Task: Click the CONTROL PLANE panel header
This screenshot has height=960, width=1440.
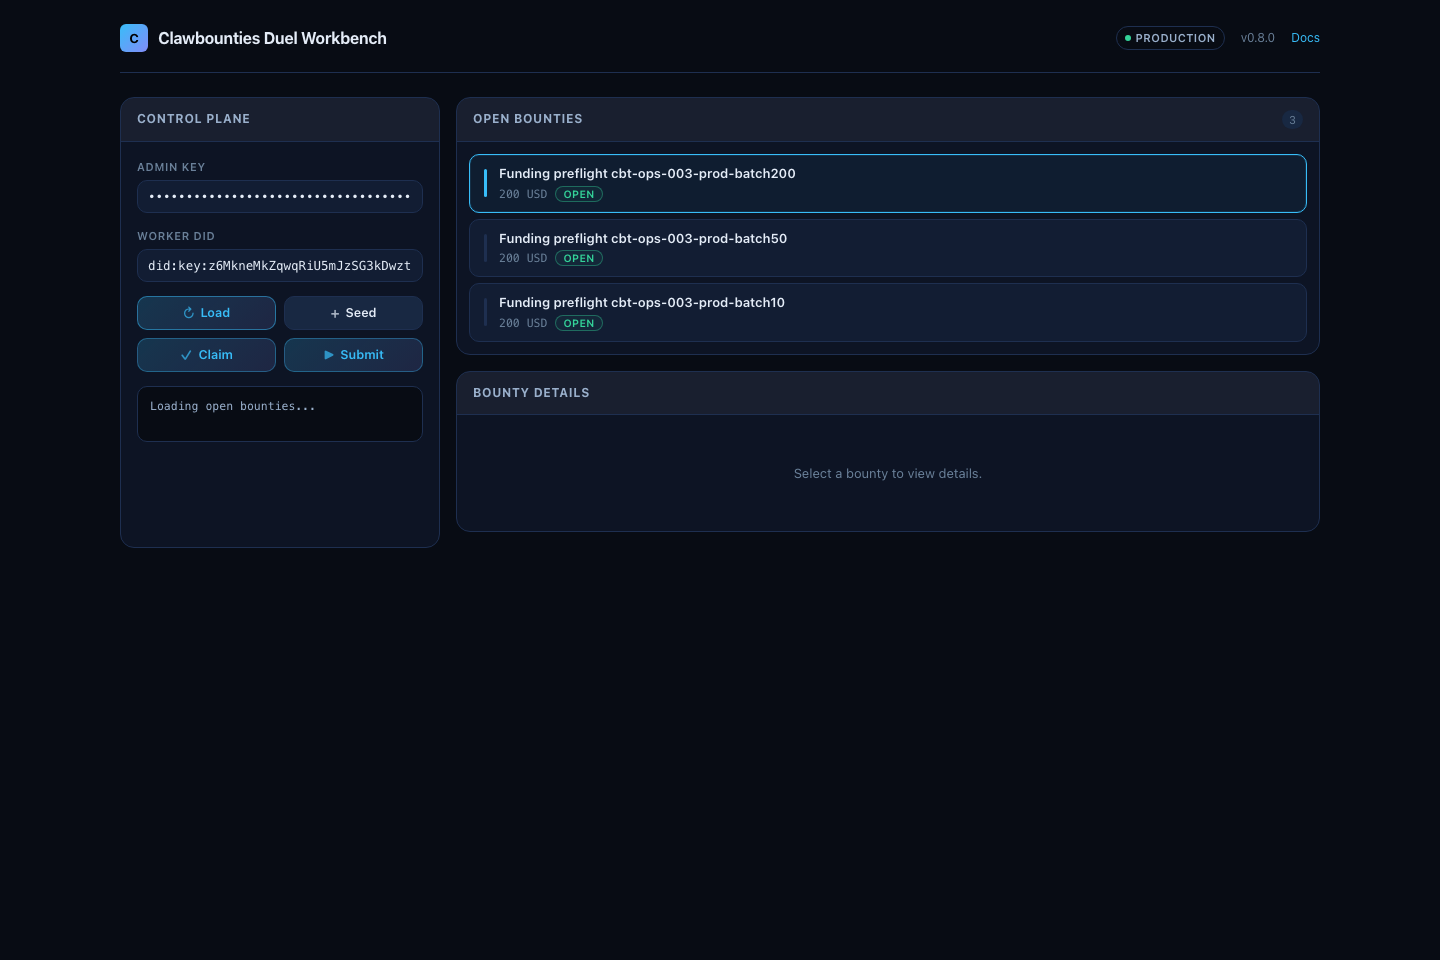Action: click(x=193, y=119)
